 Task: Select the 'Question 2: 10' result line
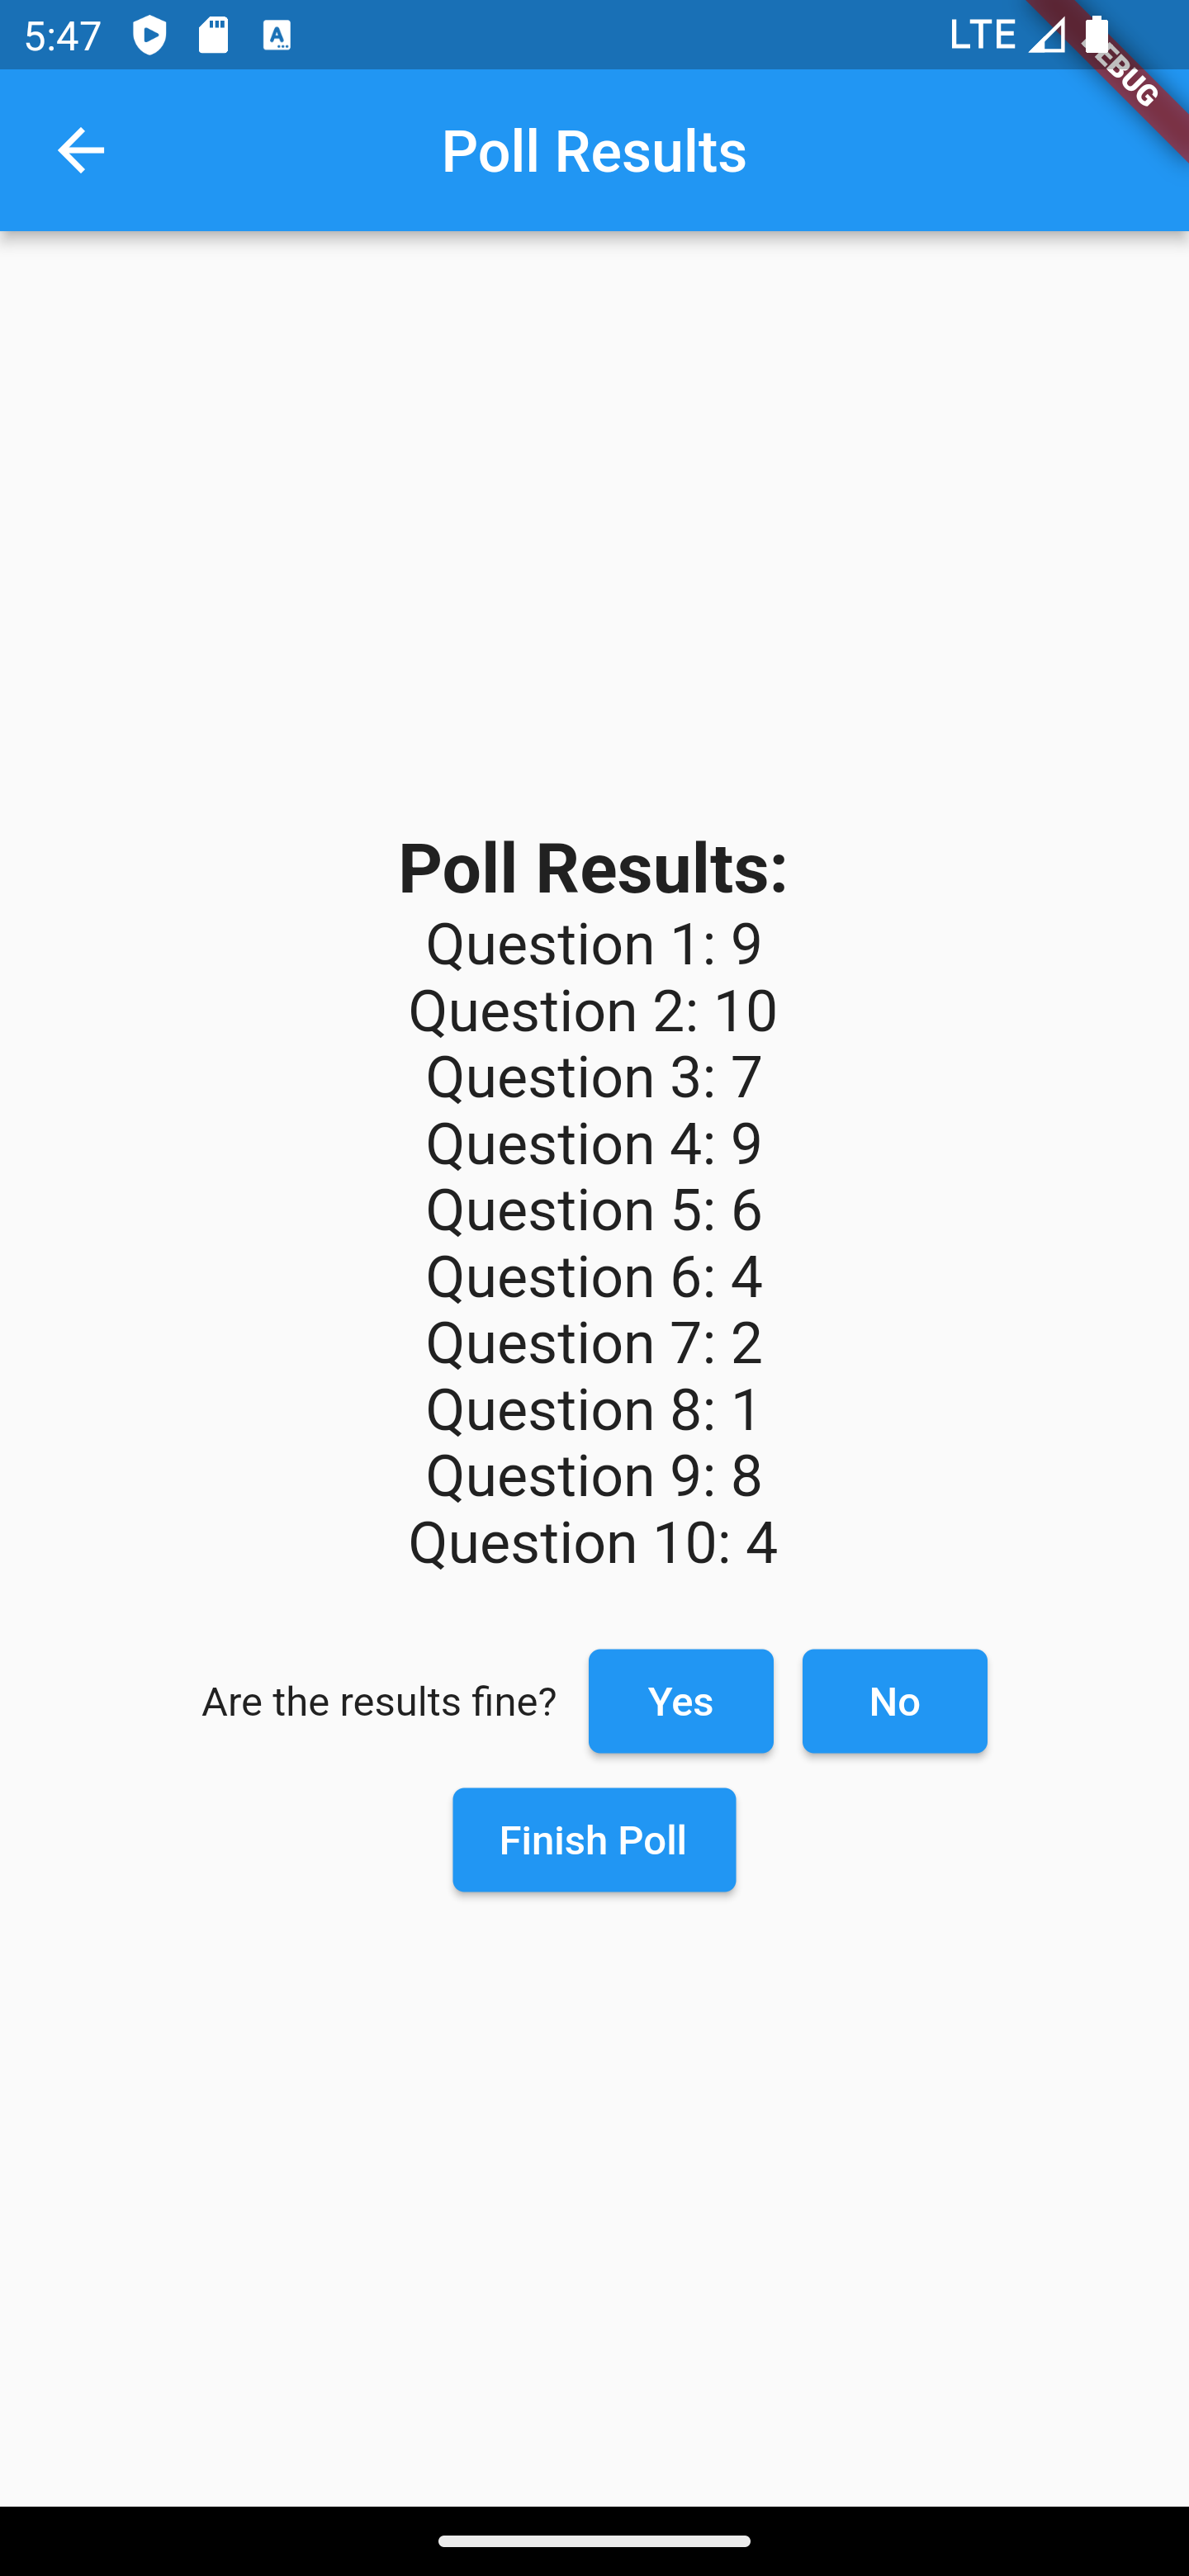pyautogui.click(x=593, y=1010)
